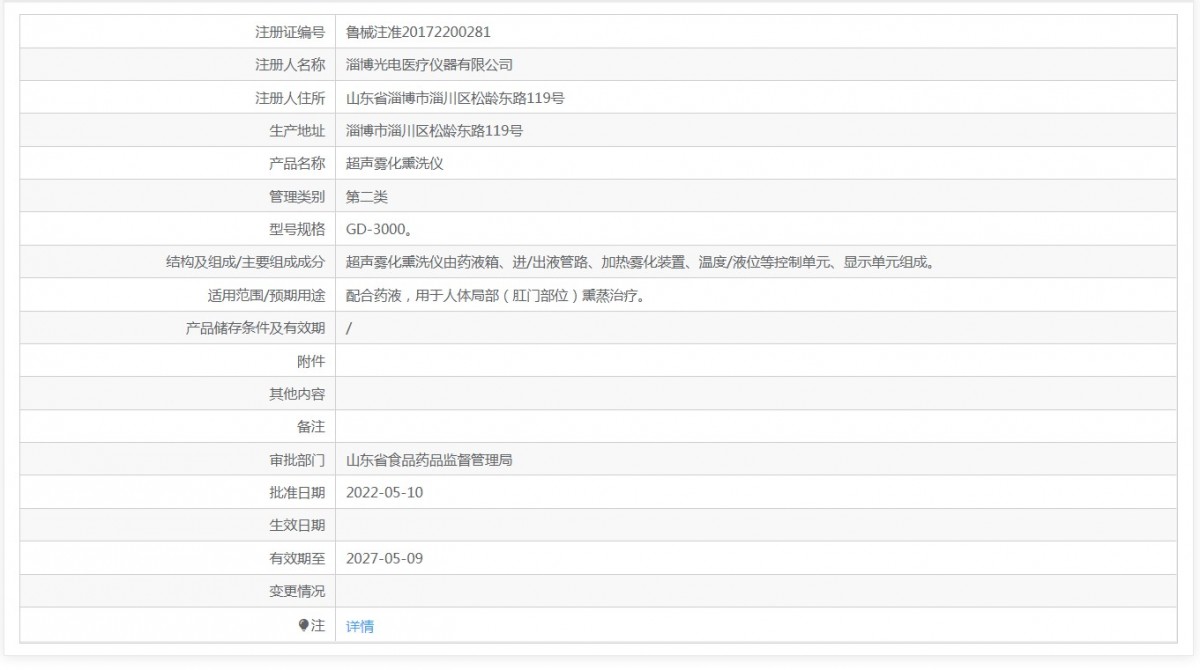1200x670 pixels.
Task: Click the 其他内容 label
Action: pyautogui.click(x=297, y=394)
